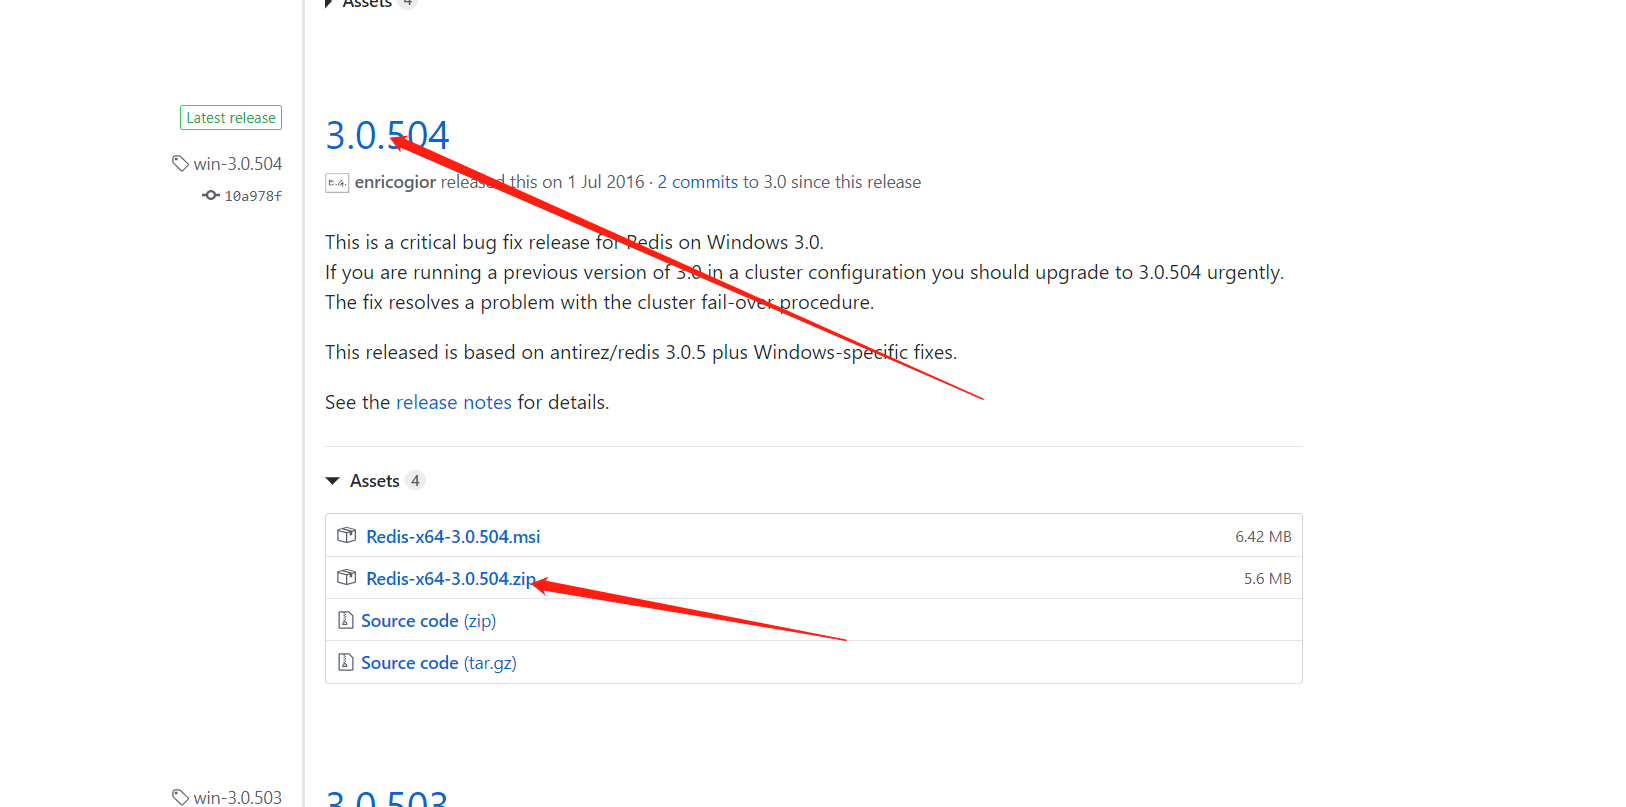The width and height of the screenshot is (1626, 807).
Task: Click the Latest release badge
Action: [x=231, y=118]
